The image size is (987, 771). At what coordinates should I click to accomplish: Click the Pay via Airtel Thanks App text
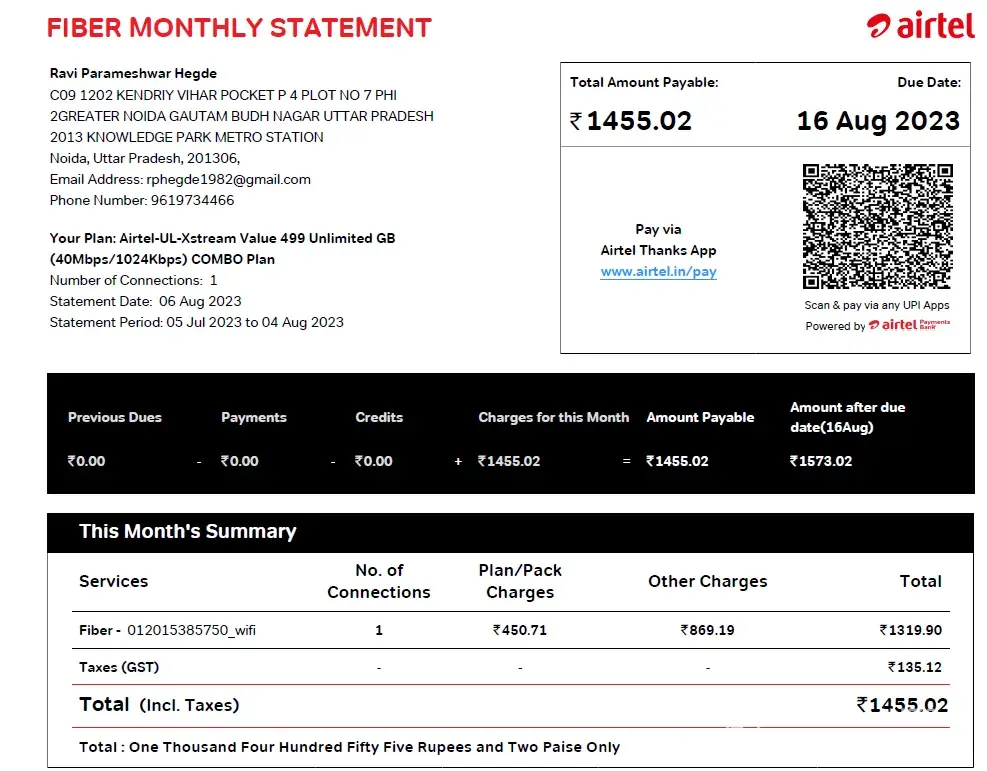pos(658,240)
